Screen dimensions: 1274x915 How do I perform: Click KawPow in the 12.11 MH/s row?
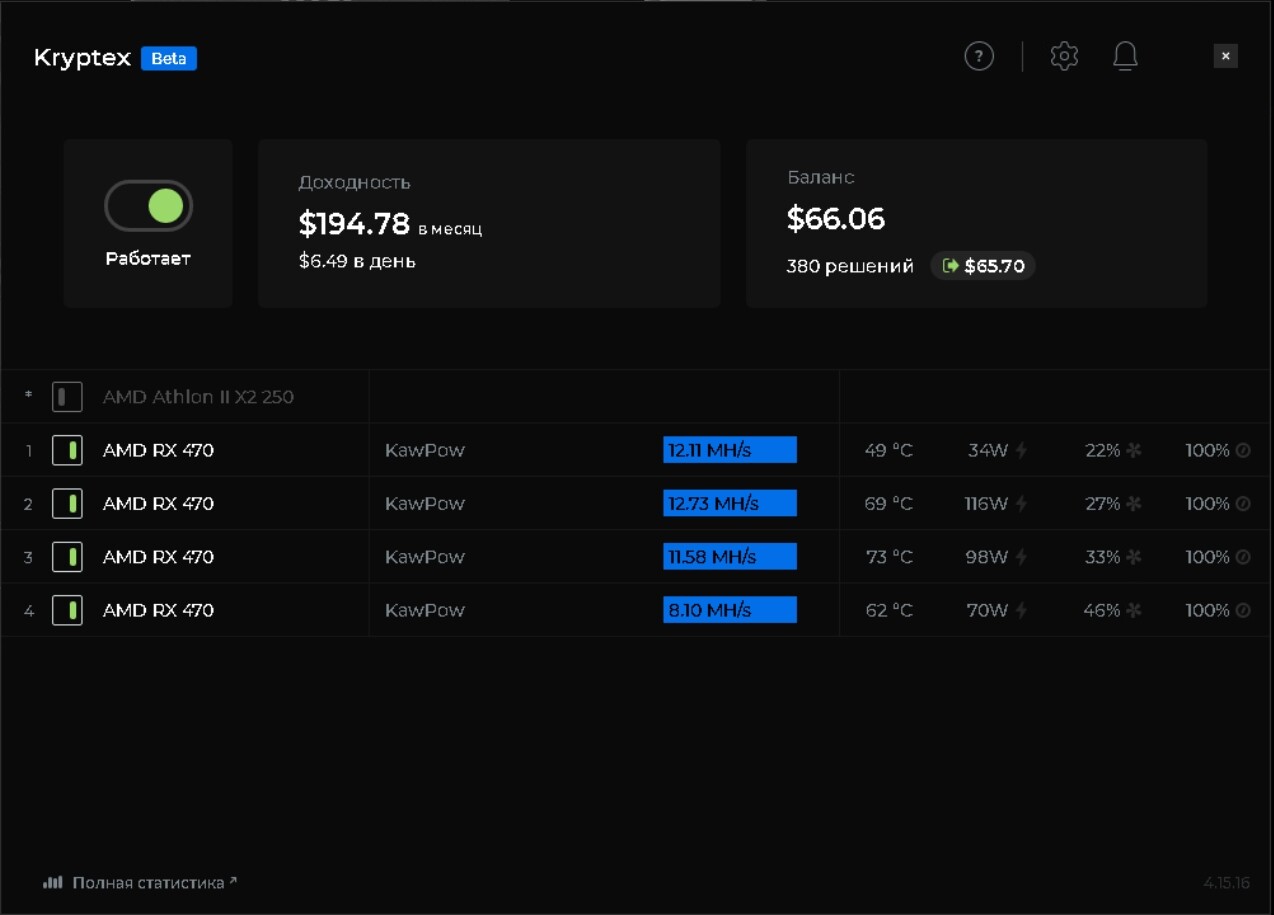pyautogui.click(x=425, y=451)
